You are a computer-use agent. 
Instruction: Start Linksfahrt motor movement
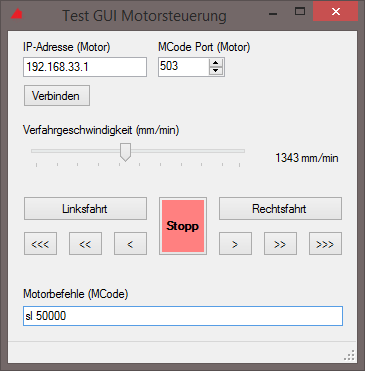click(85, 209)
